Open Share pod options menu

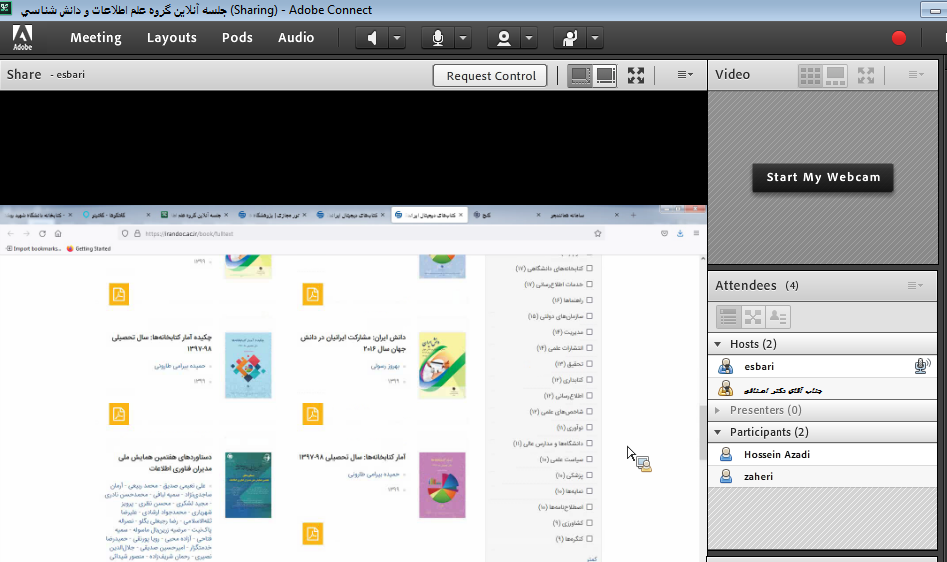click(x=685, y=75)
